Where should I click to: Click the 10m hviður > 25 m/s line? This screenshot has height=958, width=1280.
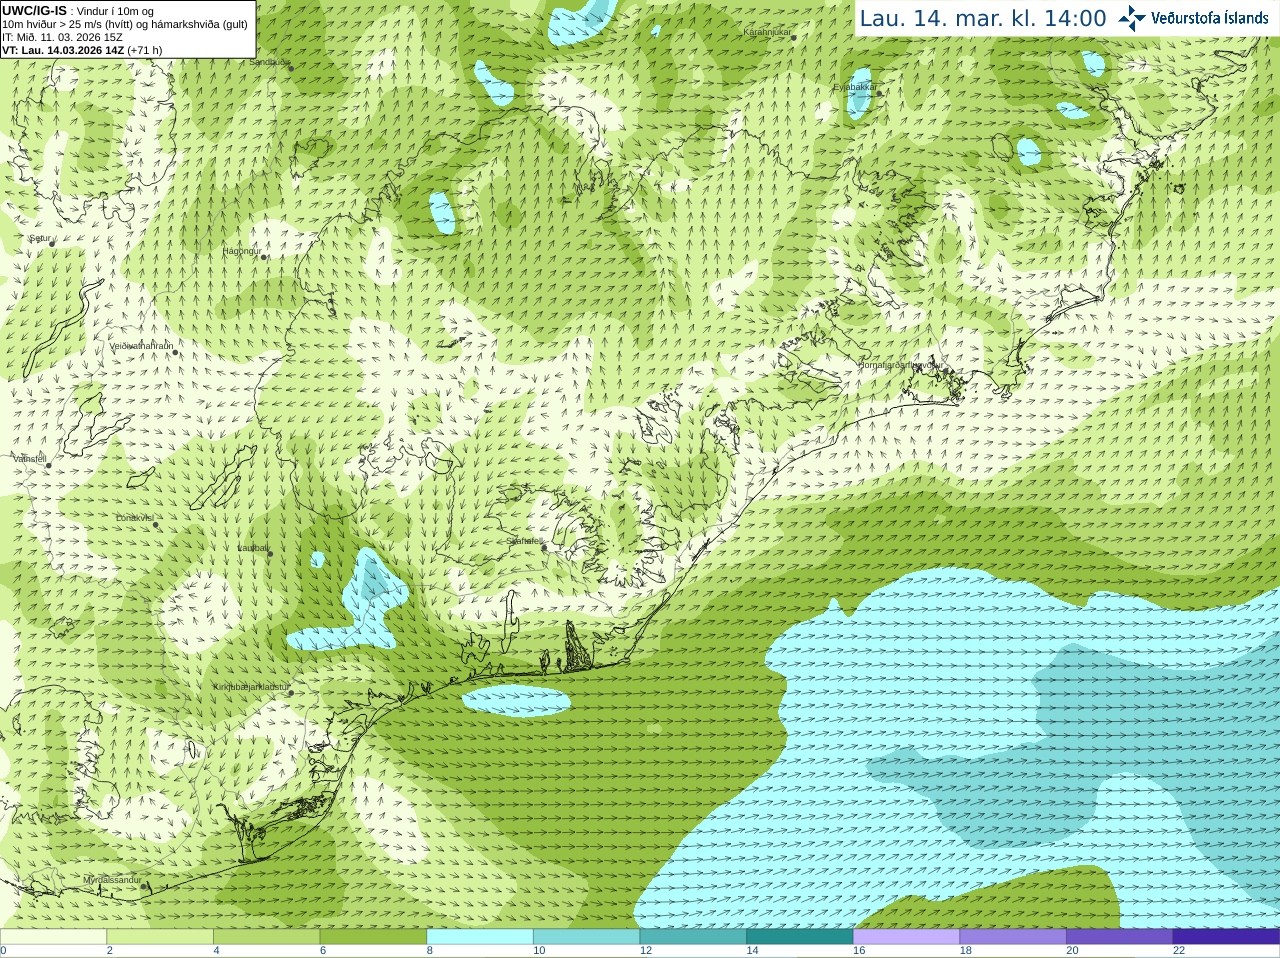125,24
